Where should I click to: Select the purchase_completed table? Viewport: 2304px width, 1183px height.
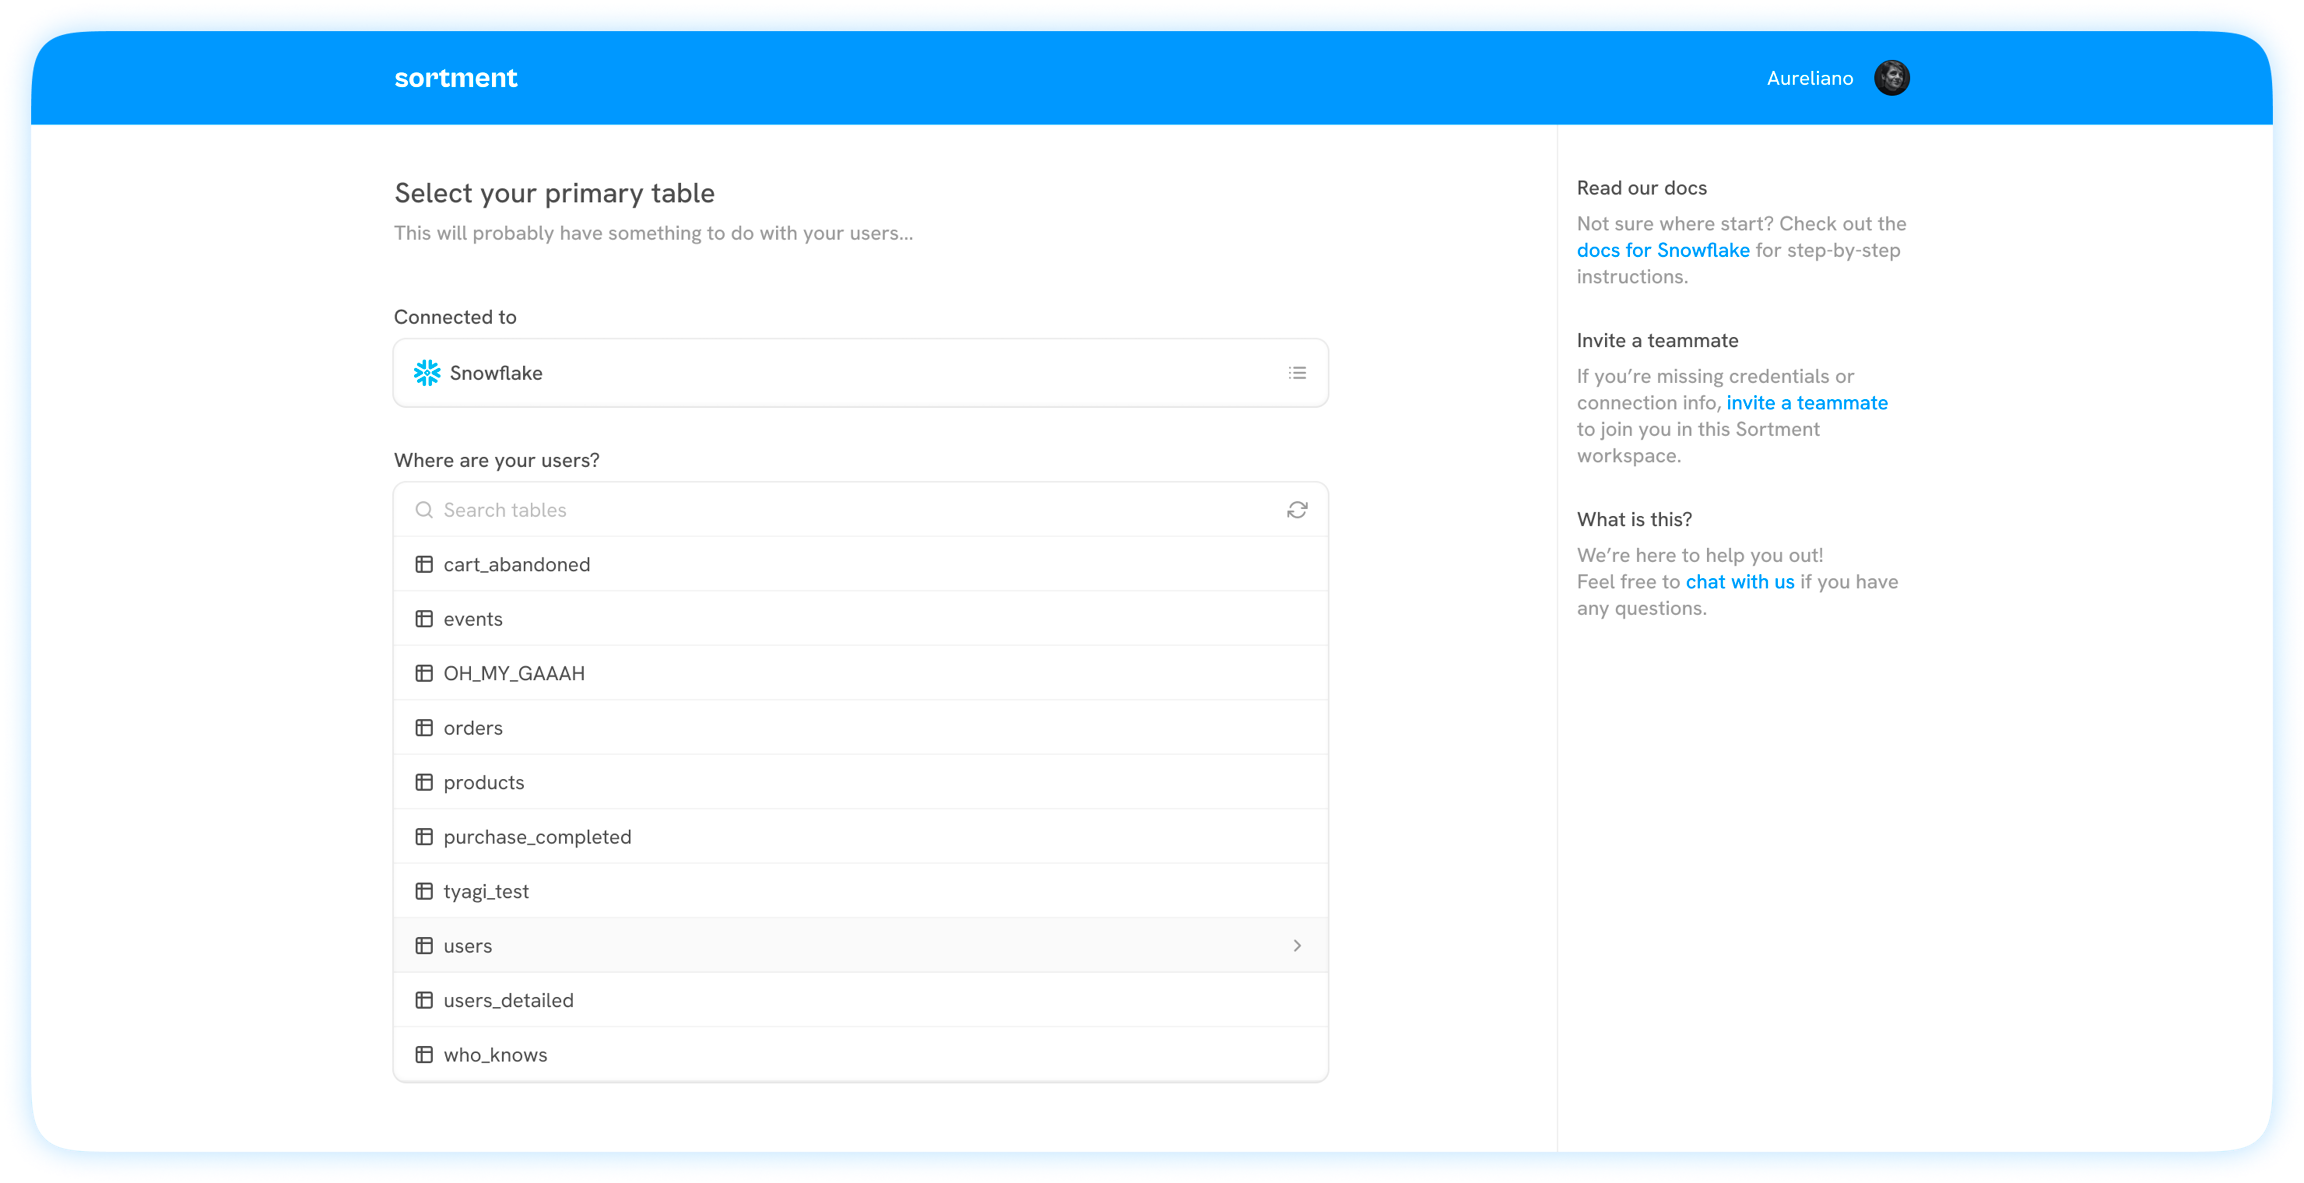pos(537,837)
